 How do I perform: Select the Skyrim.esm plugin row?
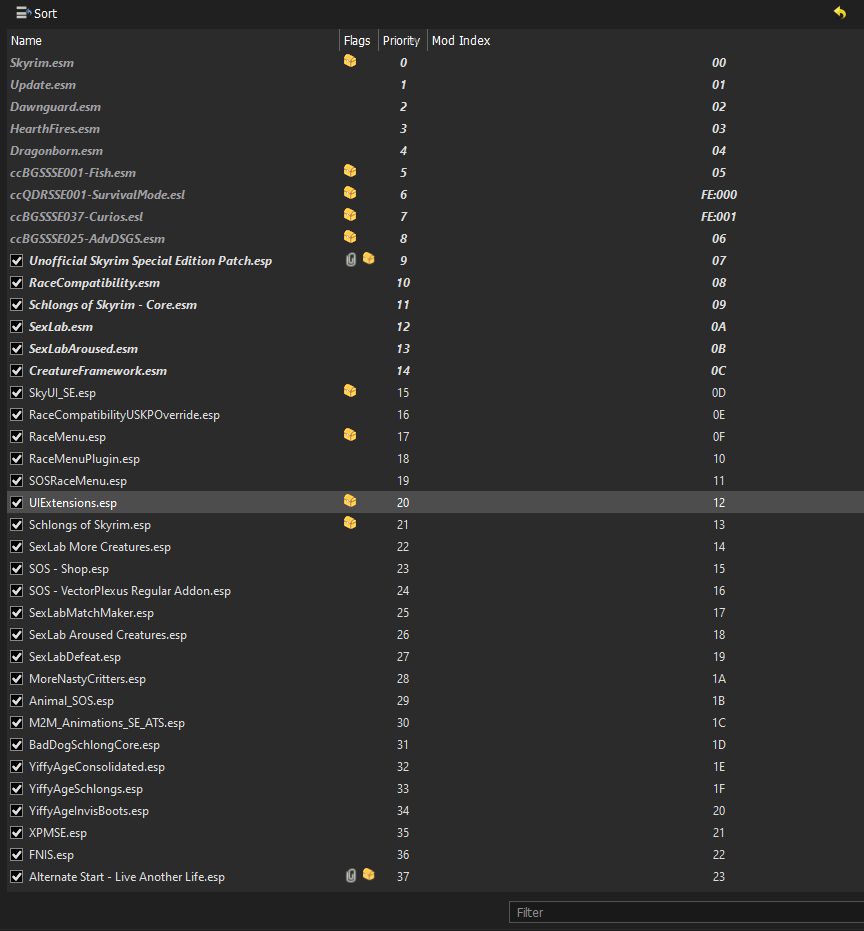pyautogui.click(x=435, y=62)
